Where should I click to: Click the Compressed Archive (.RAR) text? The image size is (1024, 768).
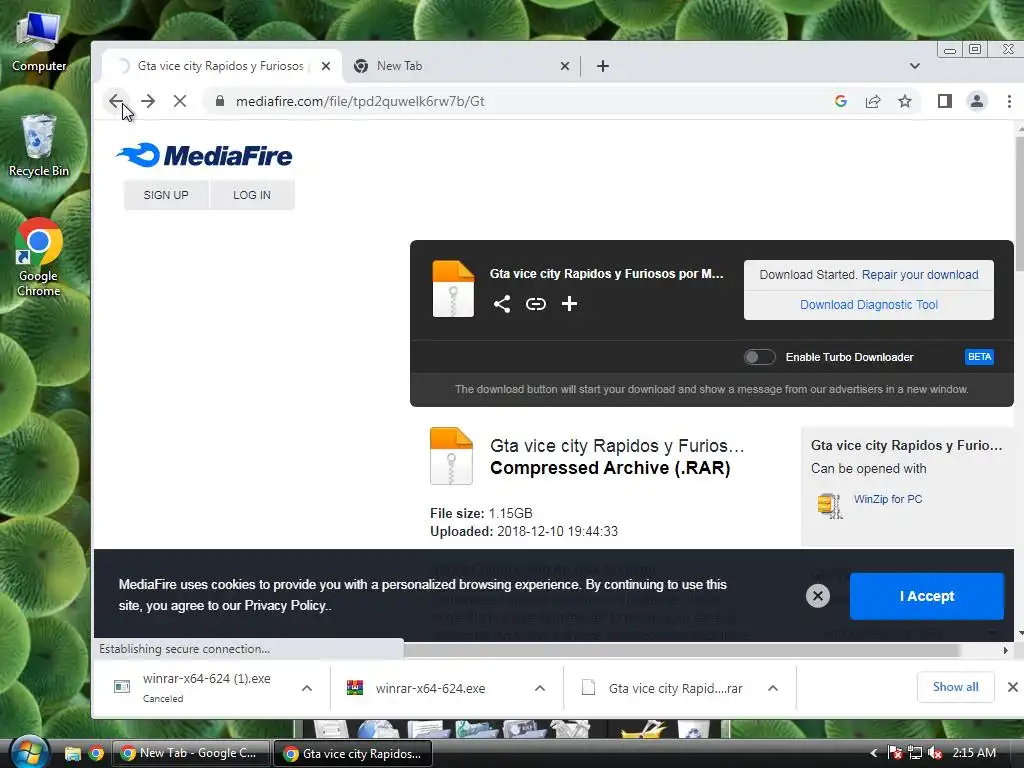coord(610,468)
